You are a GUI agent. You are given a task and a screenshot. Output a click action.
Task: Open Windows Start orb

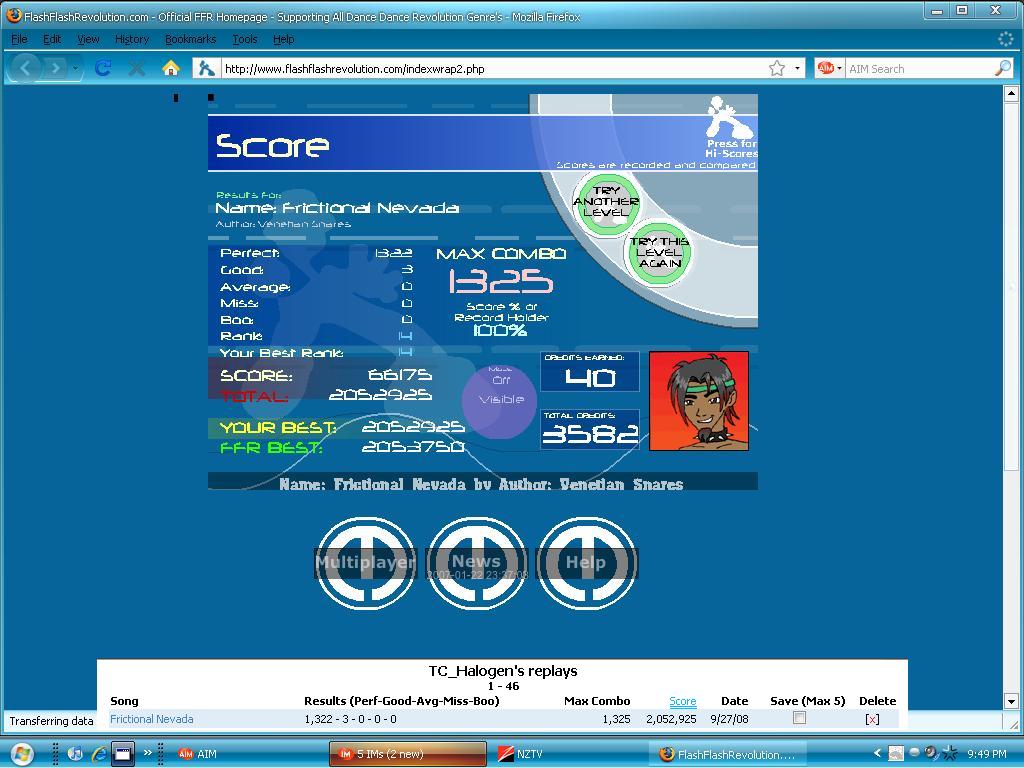pyautogui.click(x=22, y=754)
